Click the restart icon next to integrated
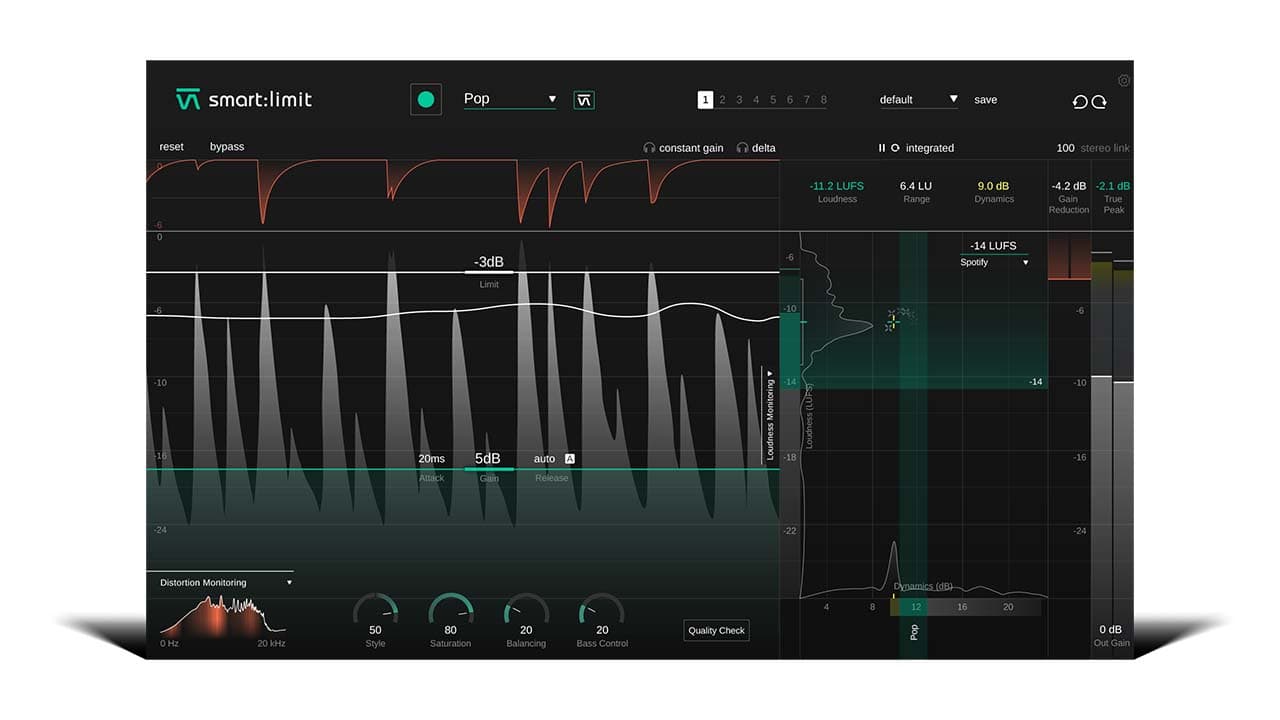 pos(896,147)
